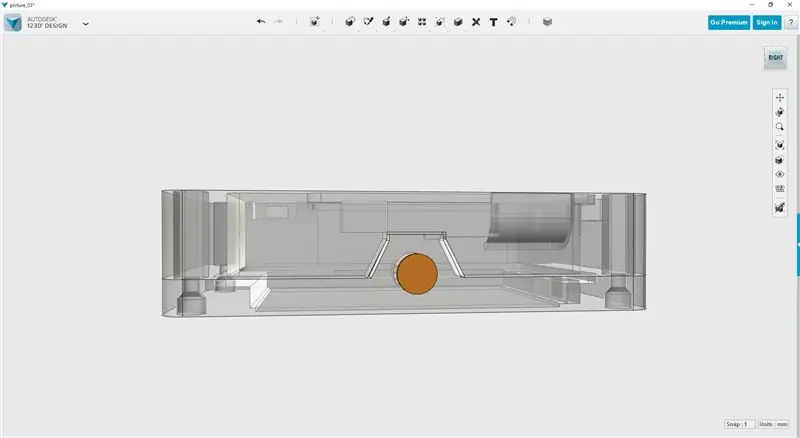
Task: Open the Sketch tool menu
Action: pos(368,21)
